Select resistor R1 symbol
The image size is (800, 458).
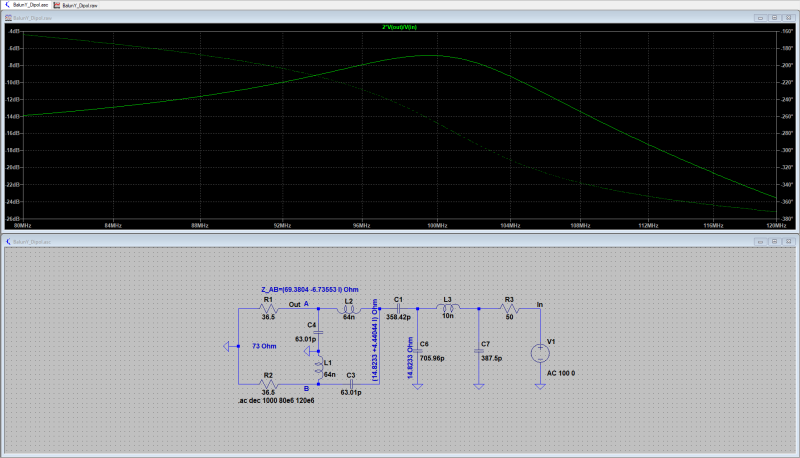(x=268, y=309)
